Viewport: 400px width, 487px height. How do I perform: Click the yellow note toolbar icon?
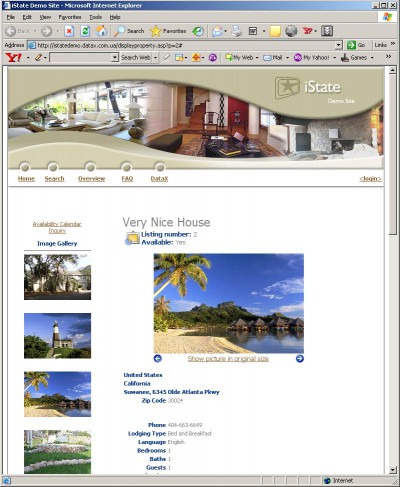[275, 31]
